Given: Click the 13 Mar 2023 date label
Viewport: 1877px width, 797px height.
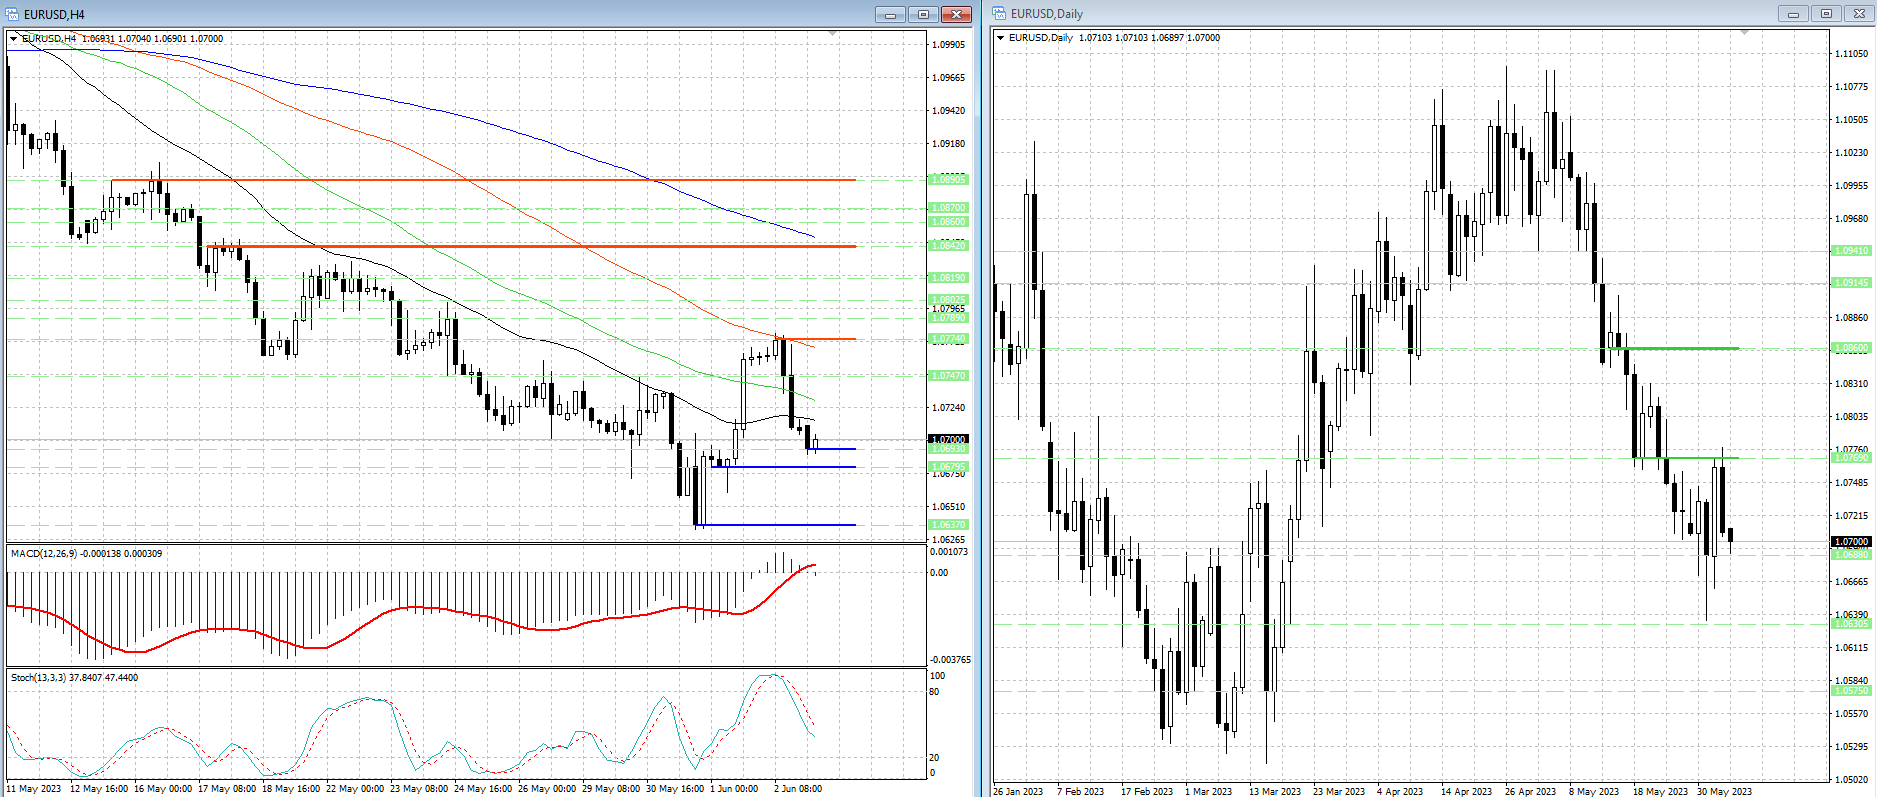Looking at the screenshot, I should pyautogui.click(x=1275, y=792).
